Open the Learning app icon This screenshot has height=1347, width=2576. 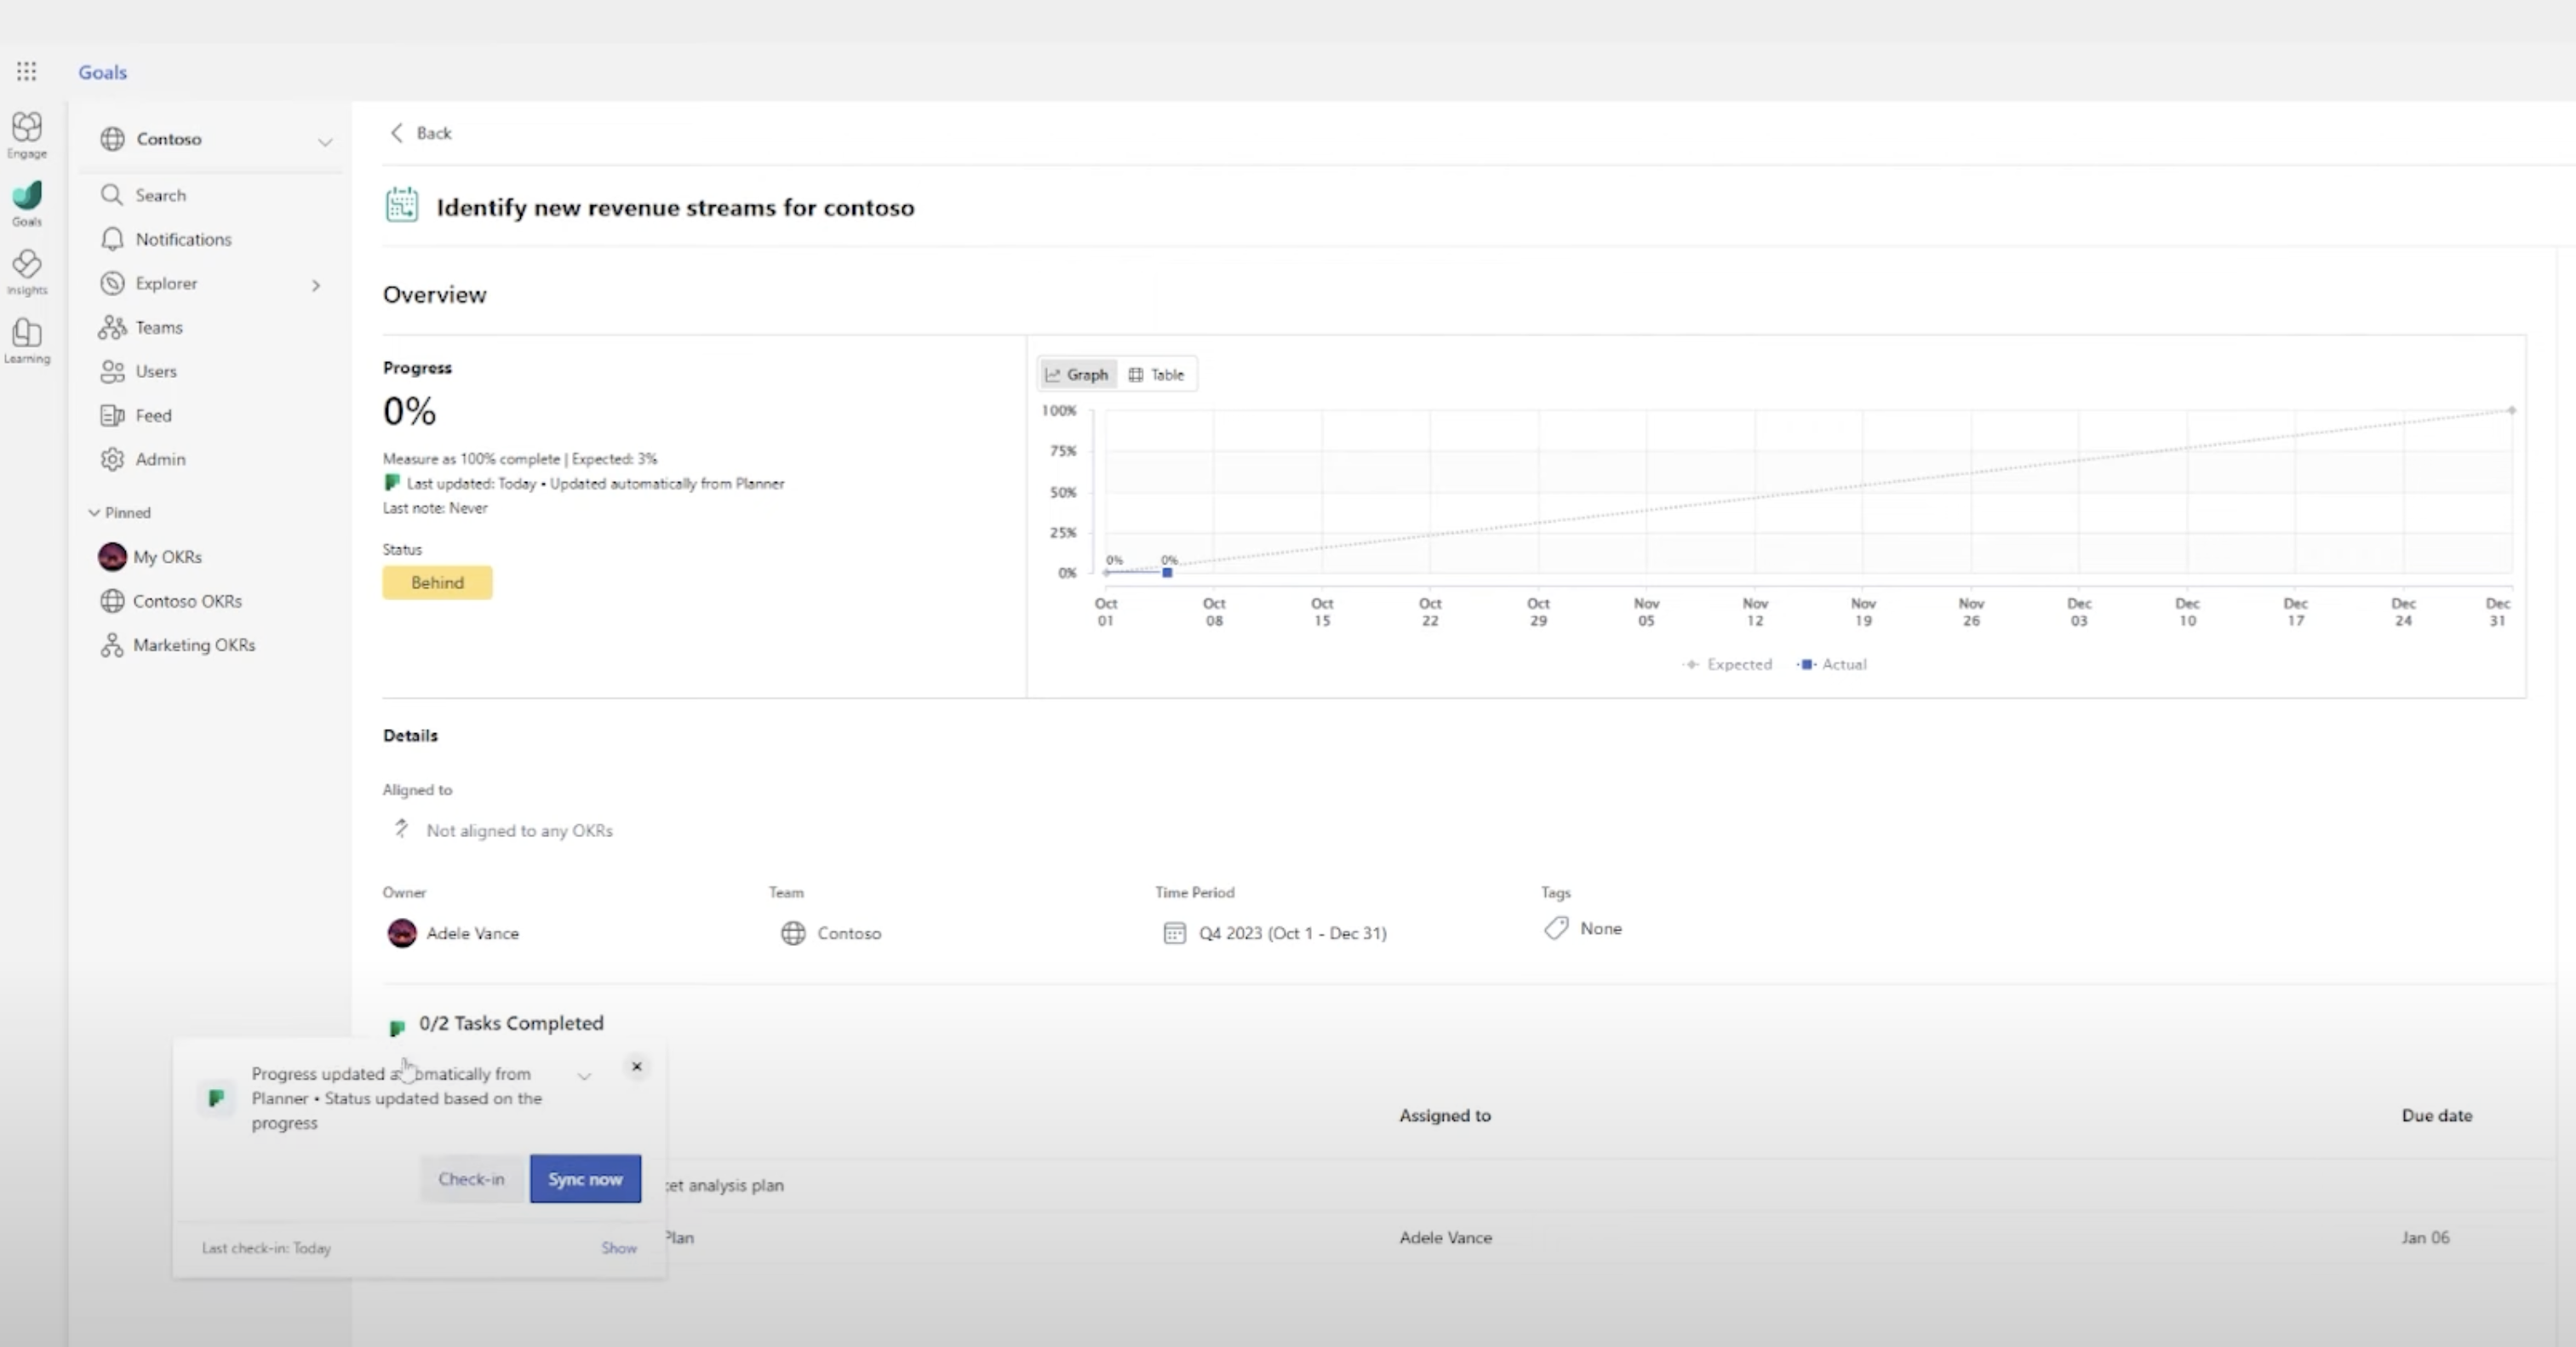tap(27, 341)
